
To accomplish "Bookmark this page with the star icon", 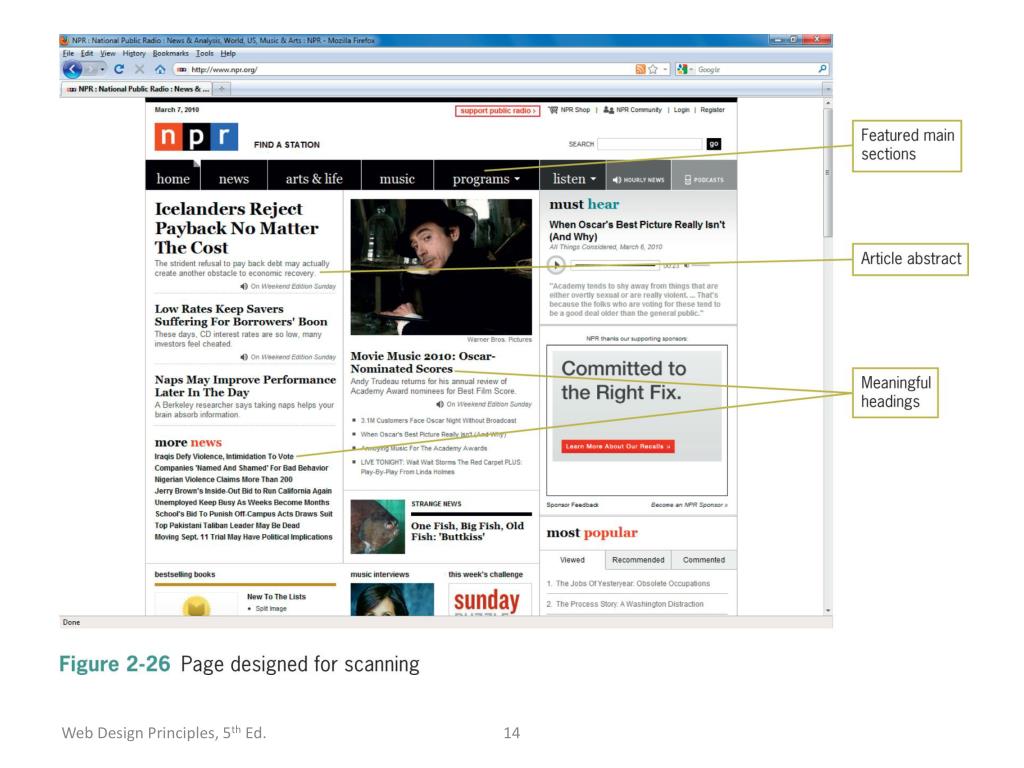I will 652,69.
